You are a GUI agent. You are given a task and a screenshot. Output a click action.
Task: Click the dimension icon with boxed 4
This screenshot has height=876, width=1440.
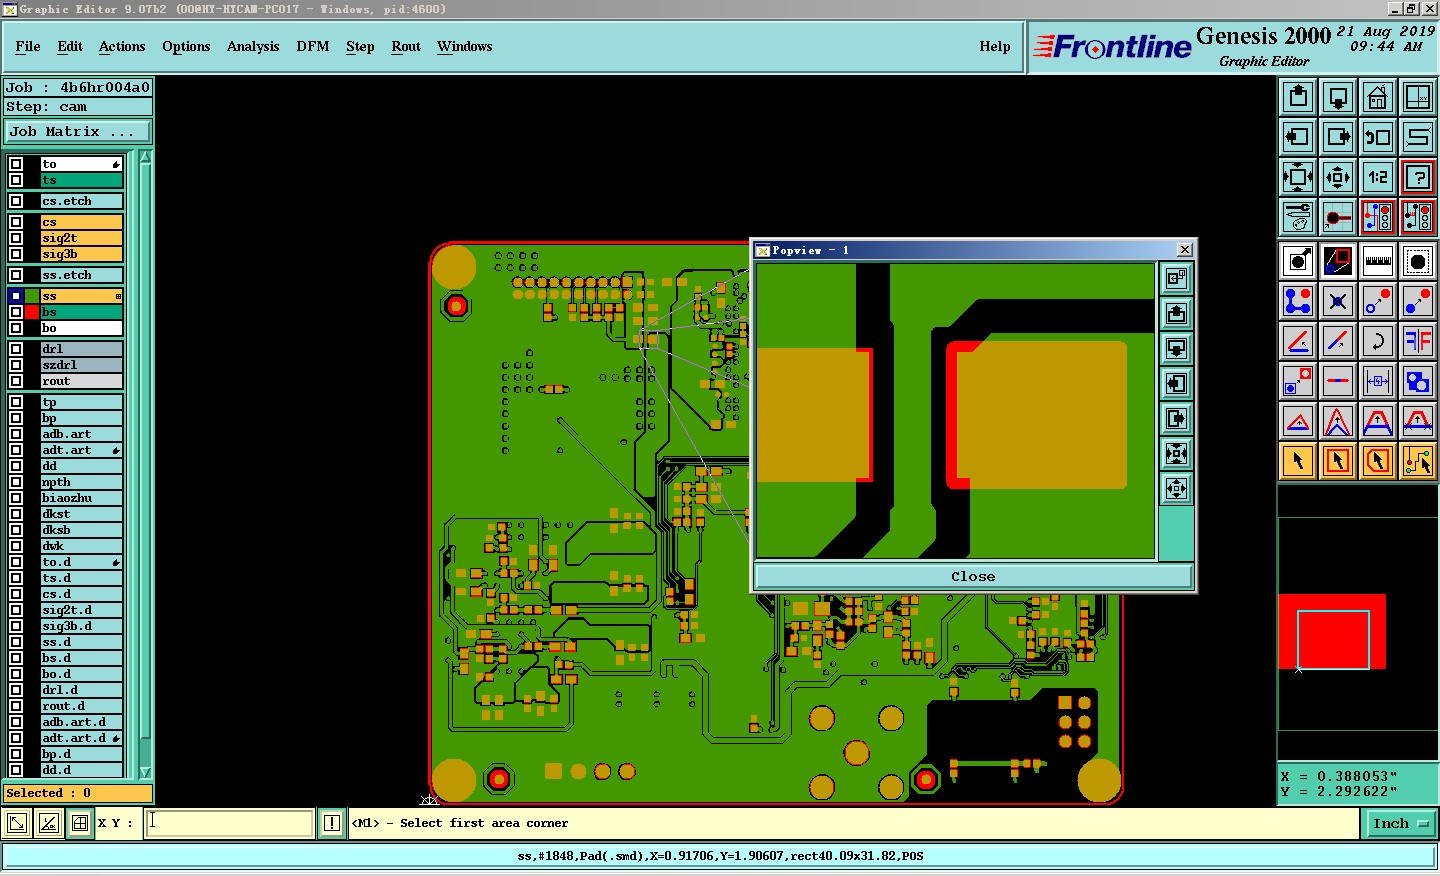pyautogui.click(x=1378, y=381)
